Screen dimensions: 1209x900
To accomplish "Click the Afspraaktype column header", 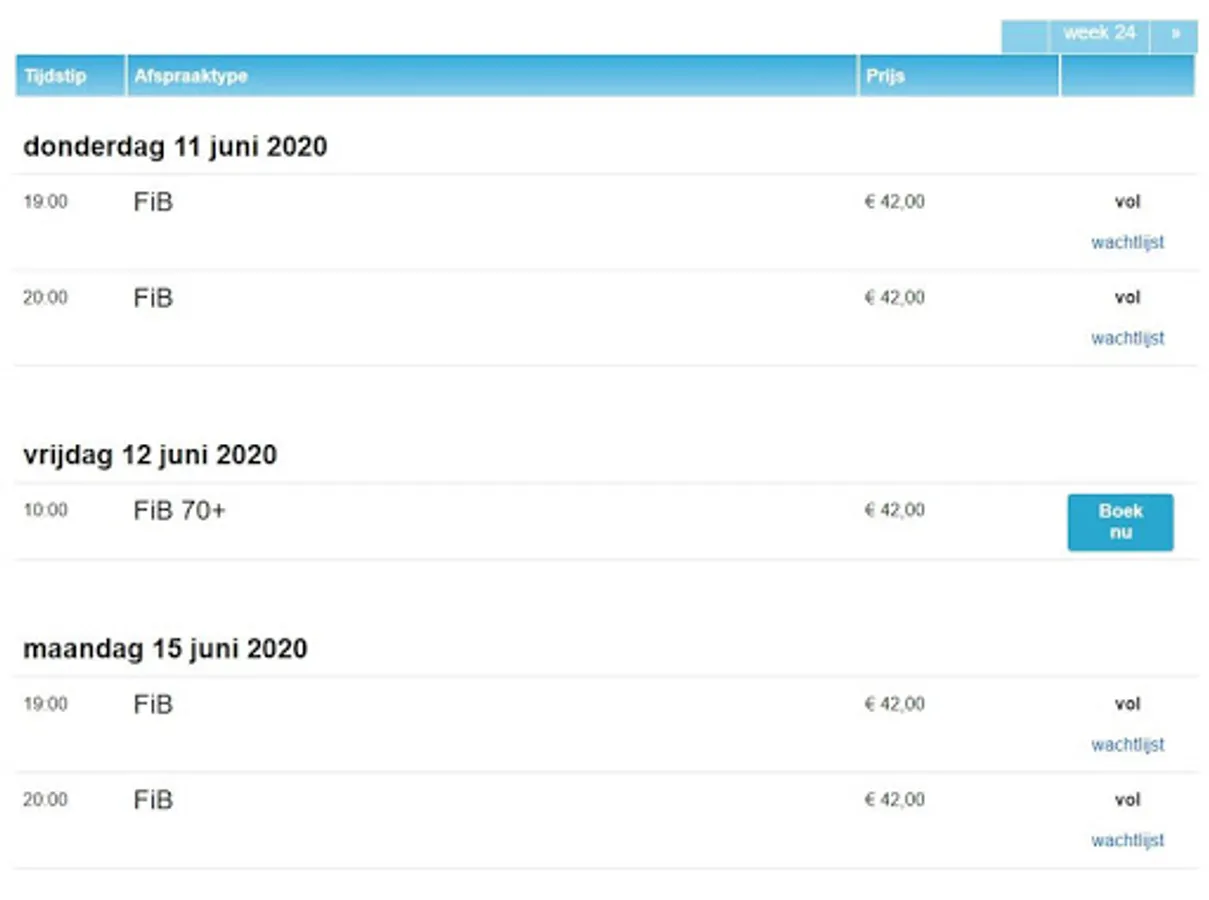I will pos(190,76).
